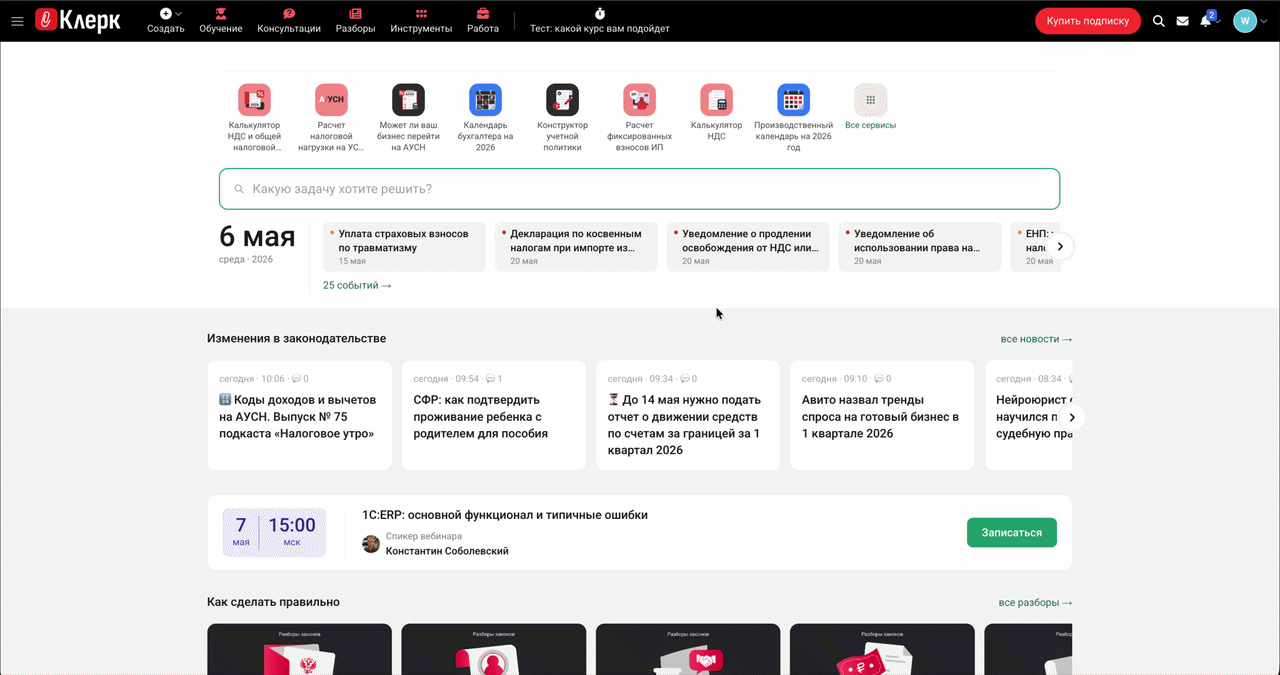The image size is (1280, 675).
Task: Focus the task search field
Action: click(639, 189)
